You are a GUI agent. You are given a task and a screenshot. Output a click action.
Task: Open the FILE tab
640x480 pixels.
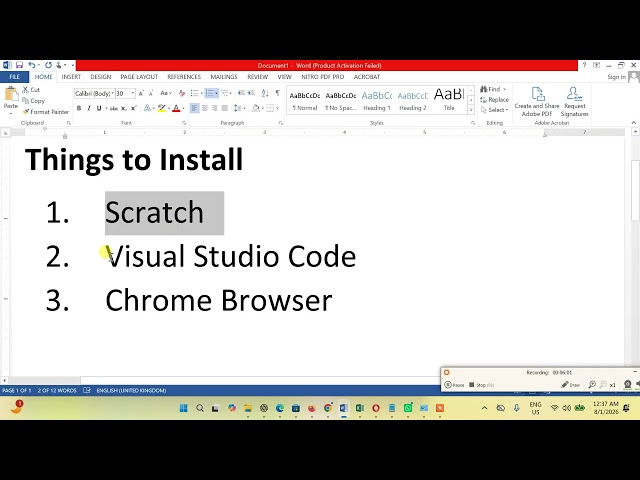tap(14, 77)
